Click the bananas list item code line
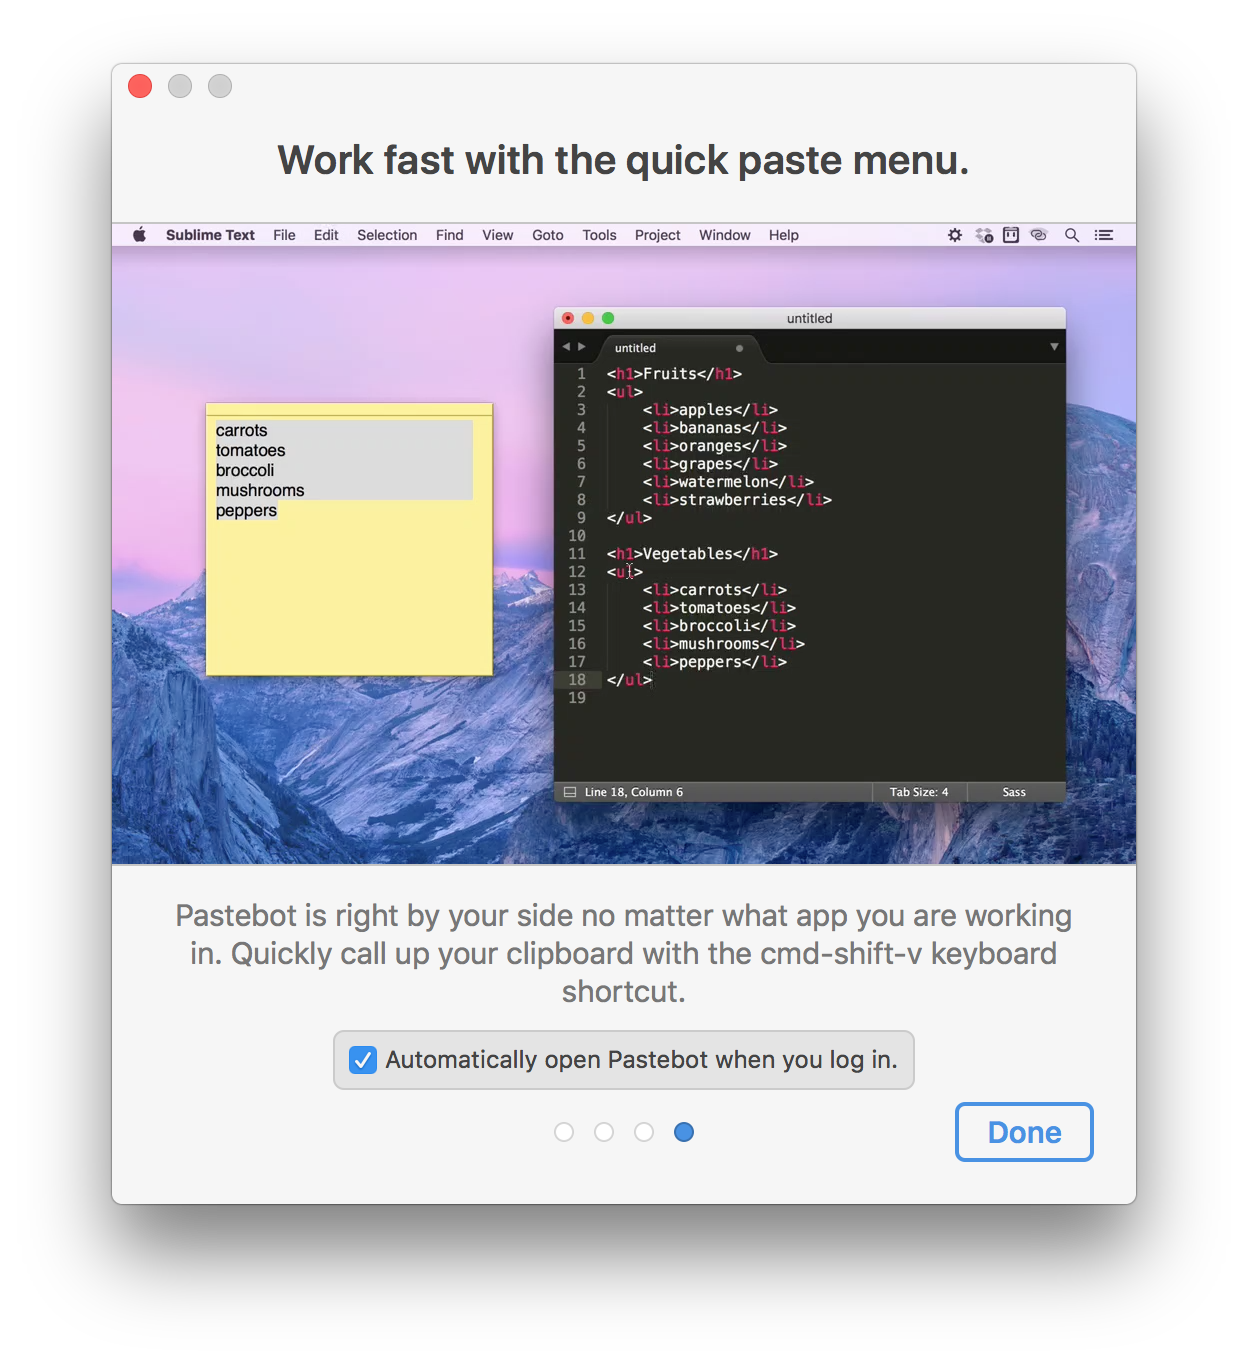This screenshot has width=1248, height=1364. 715,428
